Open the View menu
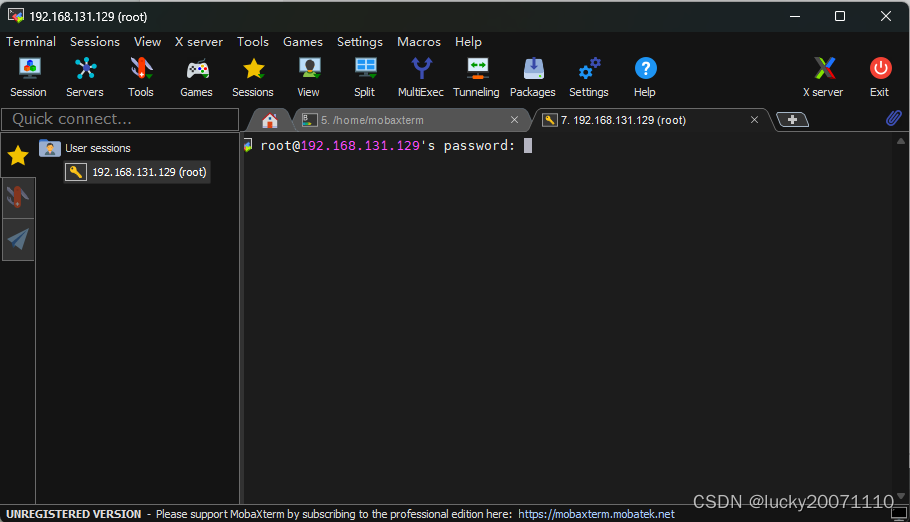Image resolution: width=910 pixels, height=522 pixels. pos(147,42)
